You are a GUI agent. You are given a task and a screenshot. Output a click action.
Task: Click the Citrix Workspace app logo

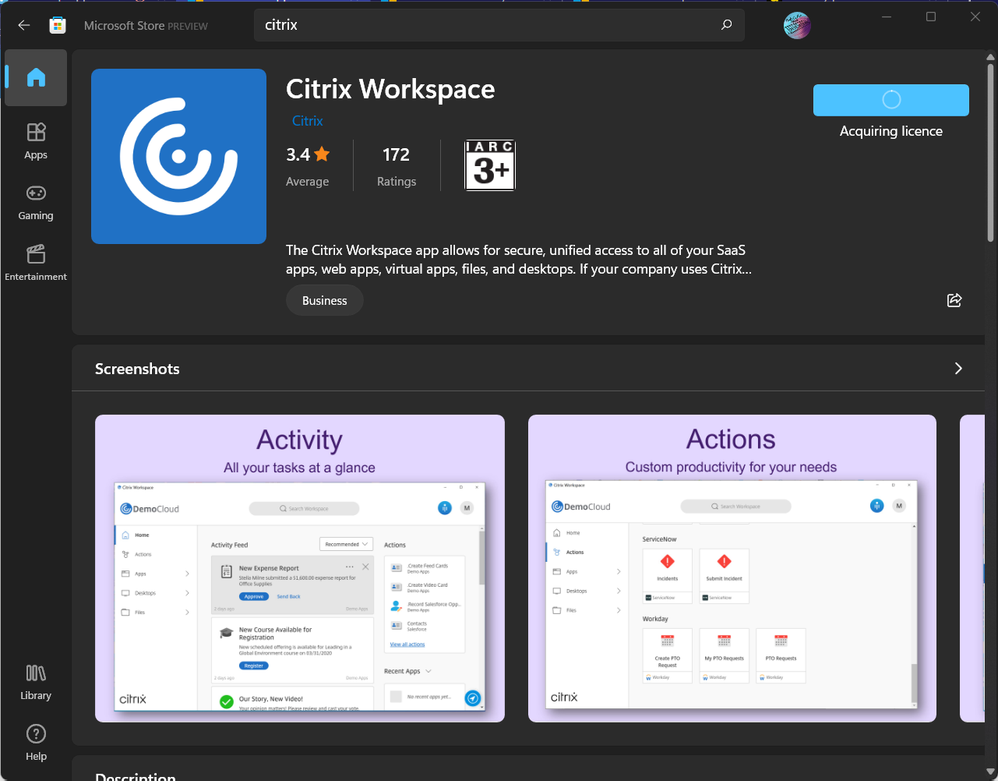point(179,156)
